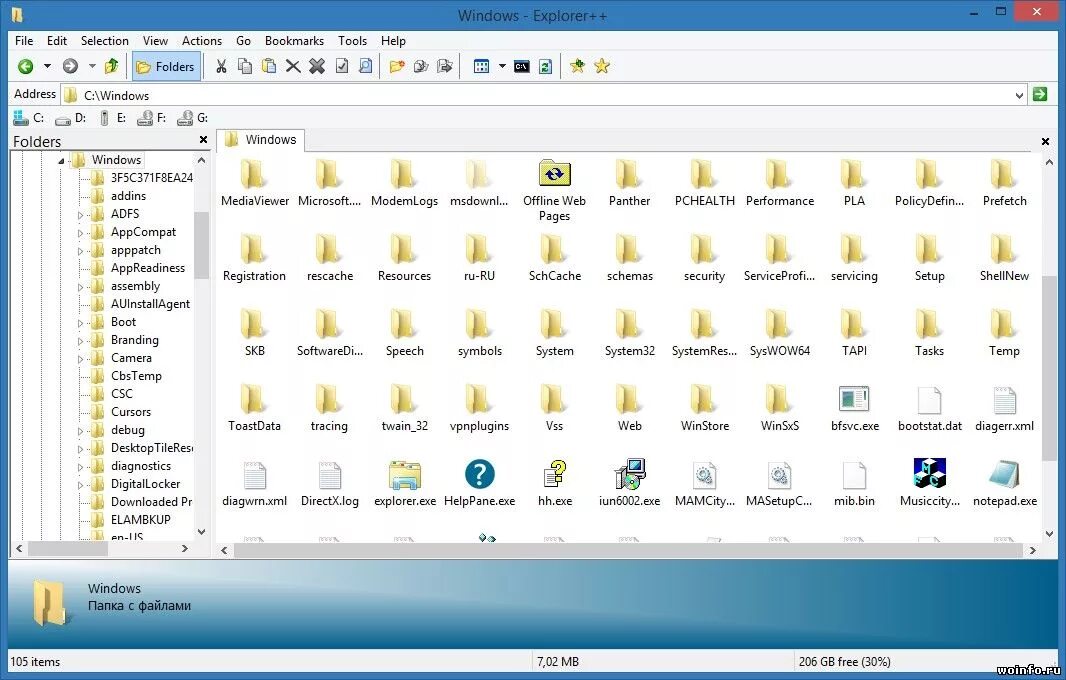Image resolution: width=1066 pixels, height=680 pixels.
Task: Click the bold X permanent delete icon
Action: click(x=317, y=66)
